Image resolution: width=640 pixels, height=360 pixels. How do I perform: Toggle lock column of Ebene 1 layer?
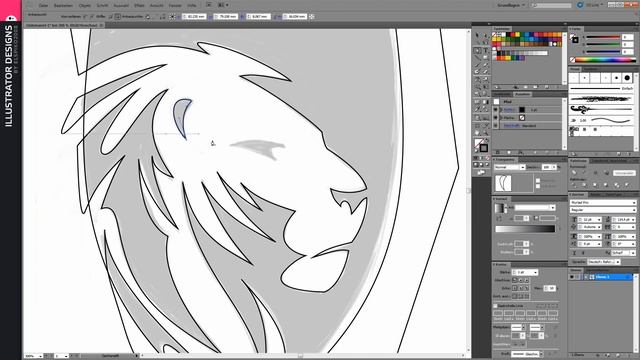pyautogui.click(x=579, y=277)
